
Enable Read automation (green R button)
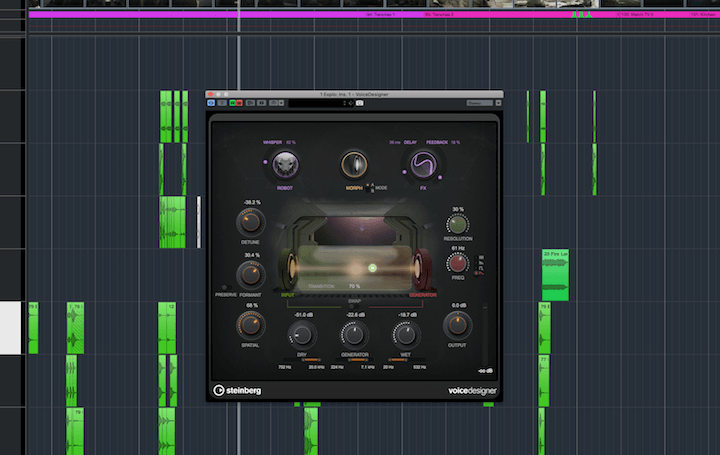233,103
